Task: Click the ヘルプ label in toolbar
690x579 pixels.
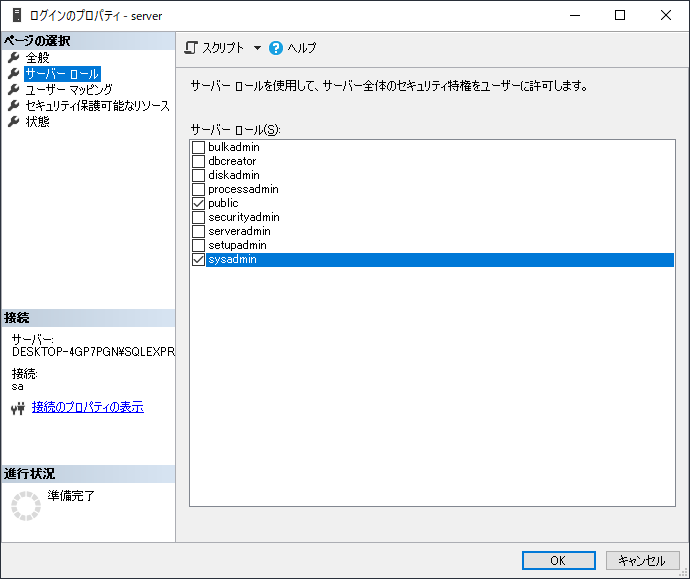Action: [x=302, y=48]
